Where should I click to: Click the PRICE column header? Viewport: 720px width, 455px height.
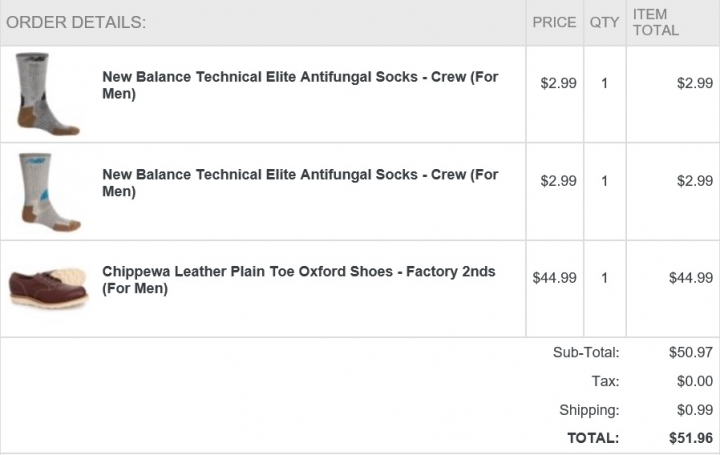tap(554, 22)
